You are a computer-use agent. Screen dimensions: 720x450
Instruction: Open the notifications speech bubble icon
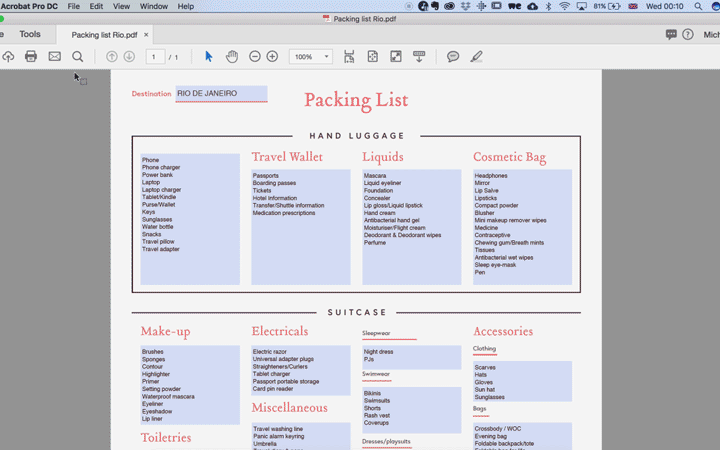click(x=671, y=34)
